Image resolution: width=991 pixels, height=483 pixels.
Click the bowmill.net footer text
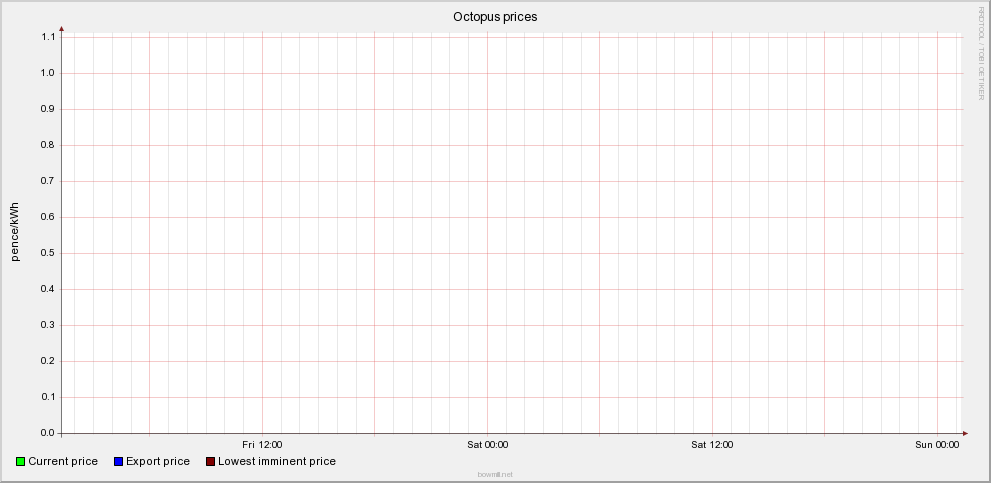coord(495,474)
